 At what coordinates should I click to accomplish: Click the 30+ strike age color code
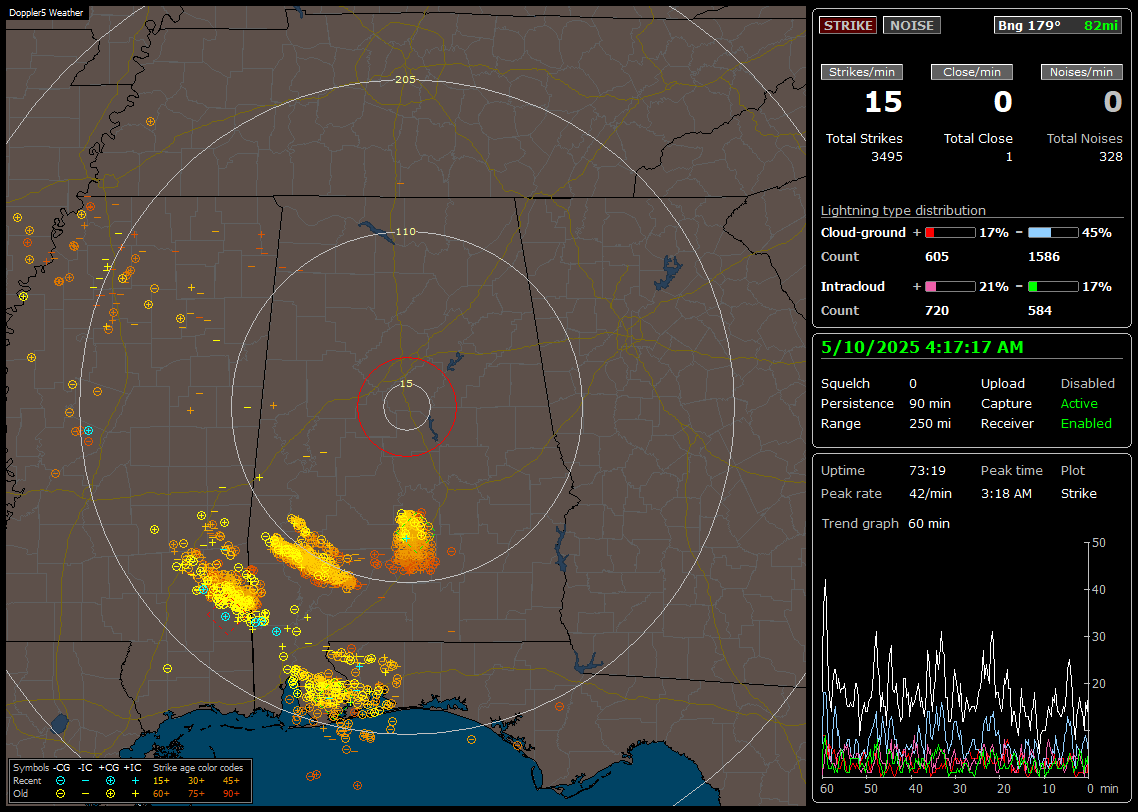click(x=196, y=781)
